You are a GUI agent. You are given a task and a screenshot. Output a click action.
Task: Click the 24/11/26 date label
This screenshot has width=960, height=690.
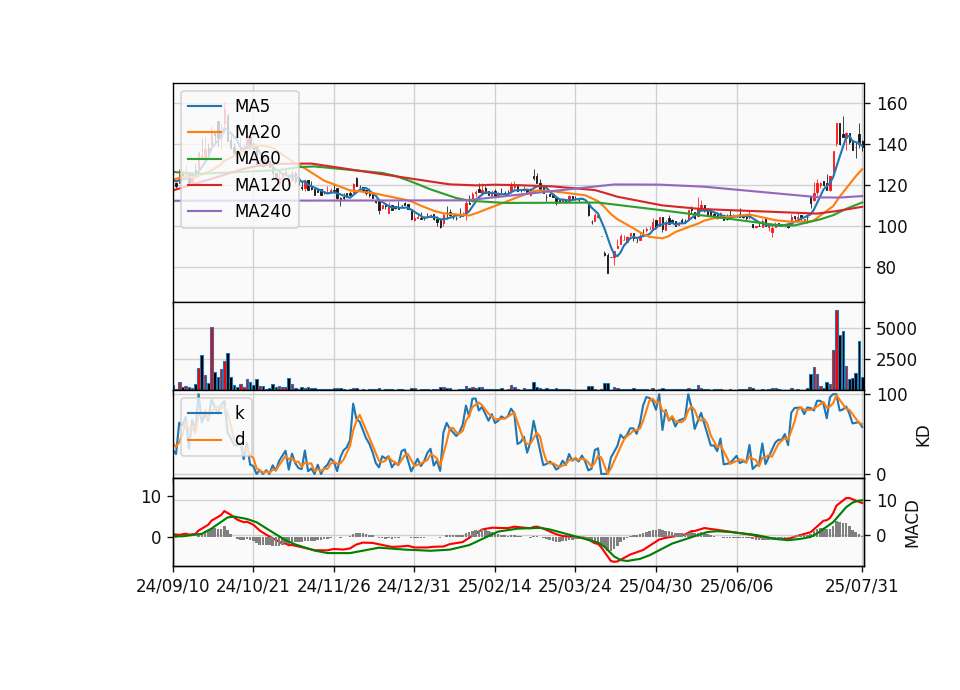334,586
